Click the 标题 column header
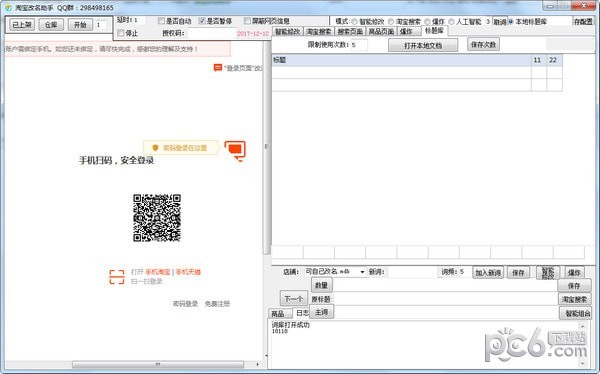The height and width of the screenshot is (374, 600). pos(401,60)
